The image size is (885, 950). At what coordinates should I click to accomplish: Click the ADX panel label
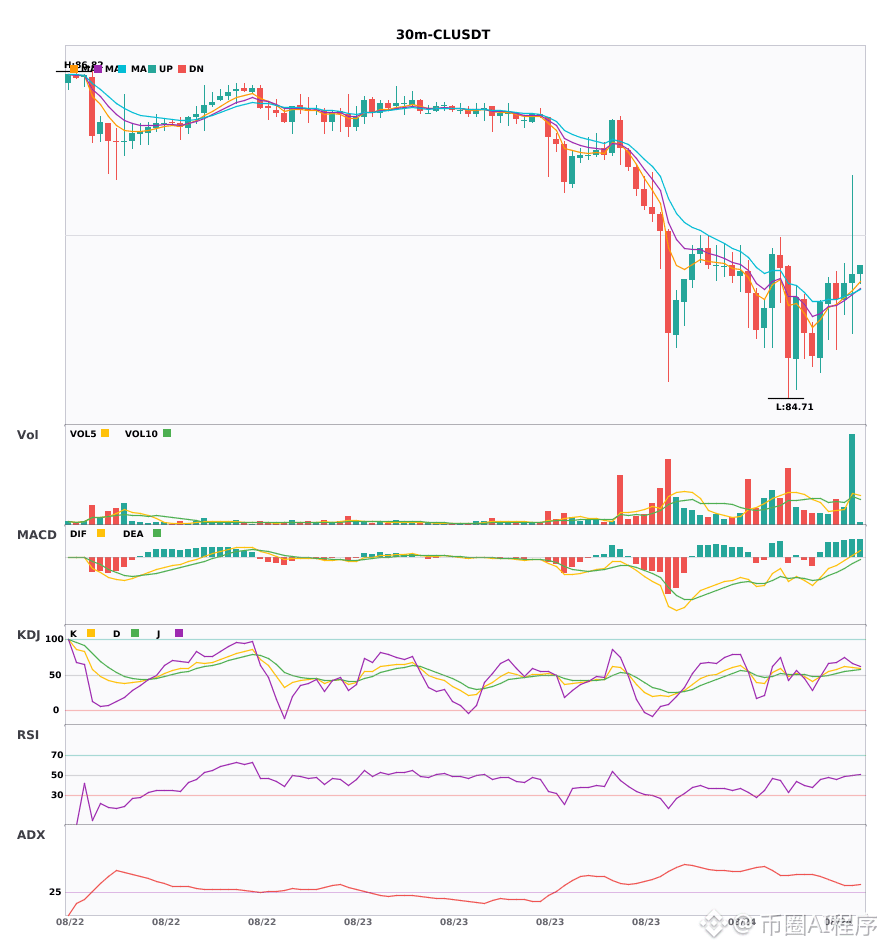coord(31,835)
